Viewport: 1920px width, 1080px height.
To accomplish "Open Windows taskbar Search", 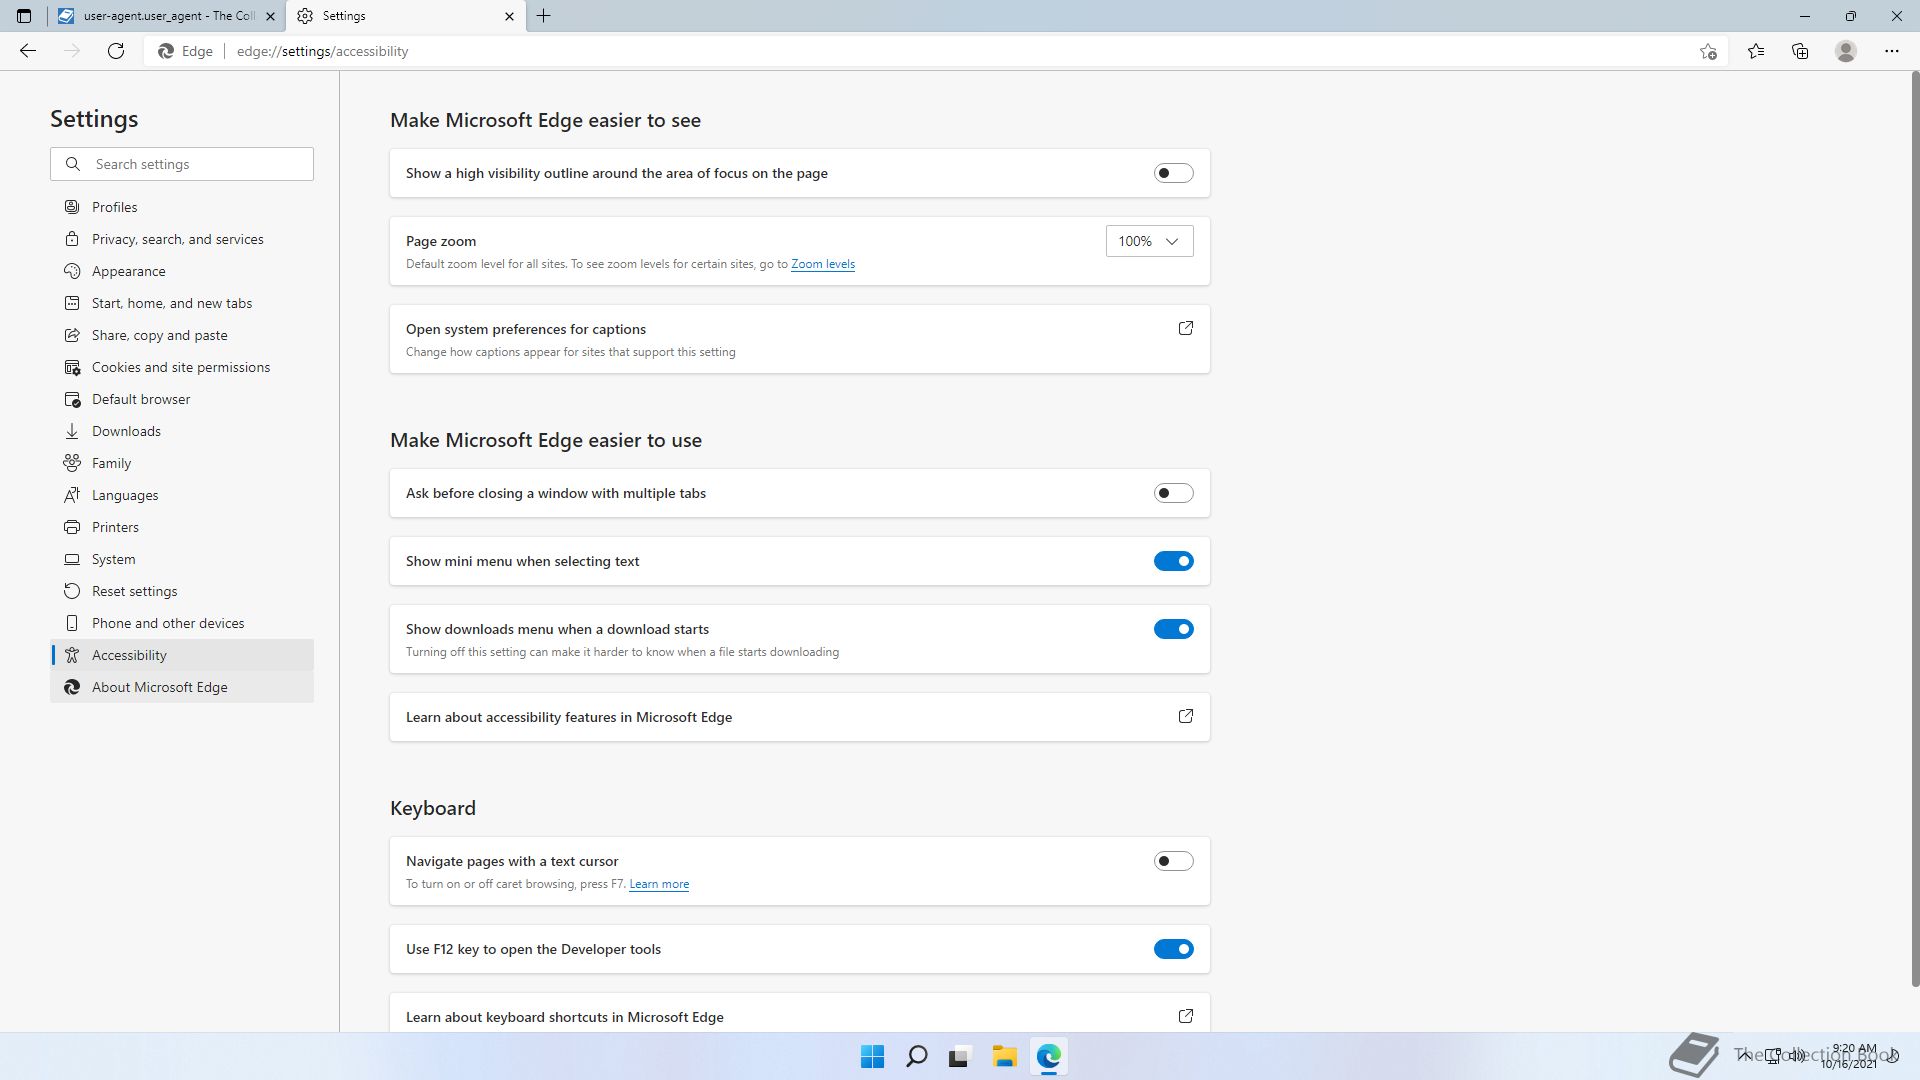I will coord(916,1057).
